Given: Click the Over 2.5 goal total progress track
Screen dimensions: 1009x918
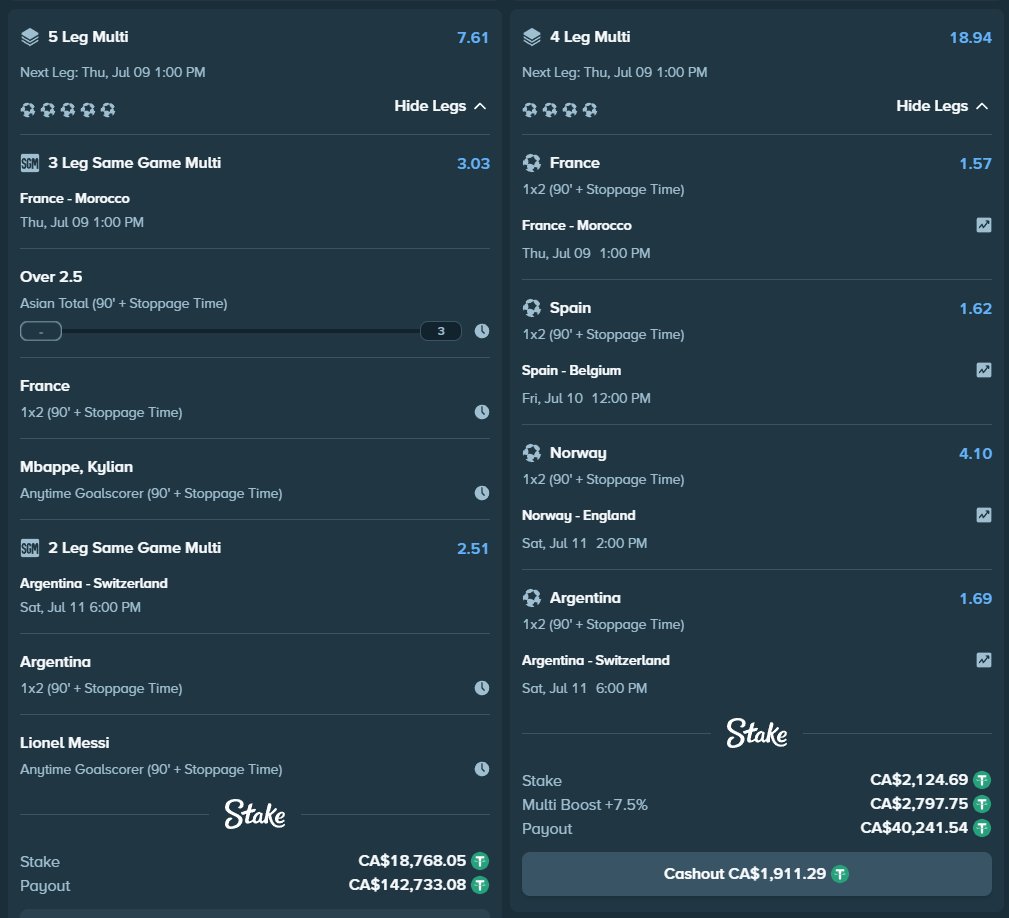Looking at the screenshot, I should 241,331.
